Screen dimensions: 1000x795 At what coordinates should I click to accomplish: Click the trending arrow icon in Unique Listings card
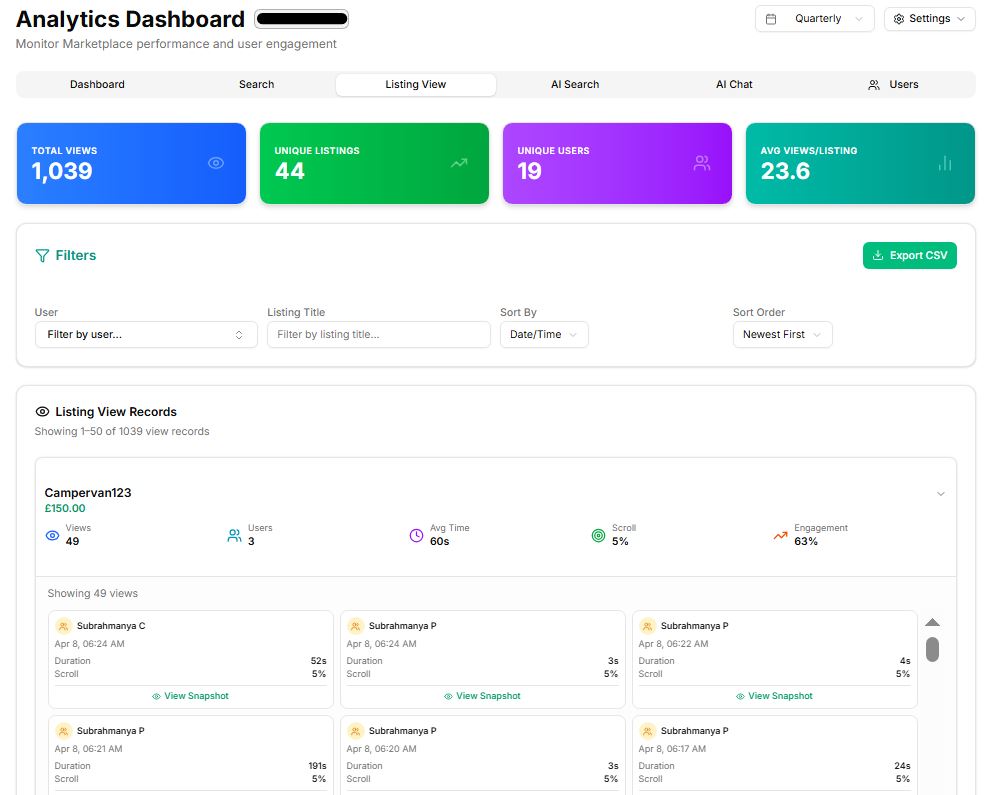click(x=459, y=163)
